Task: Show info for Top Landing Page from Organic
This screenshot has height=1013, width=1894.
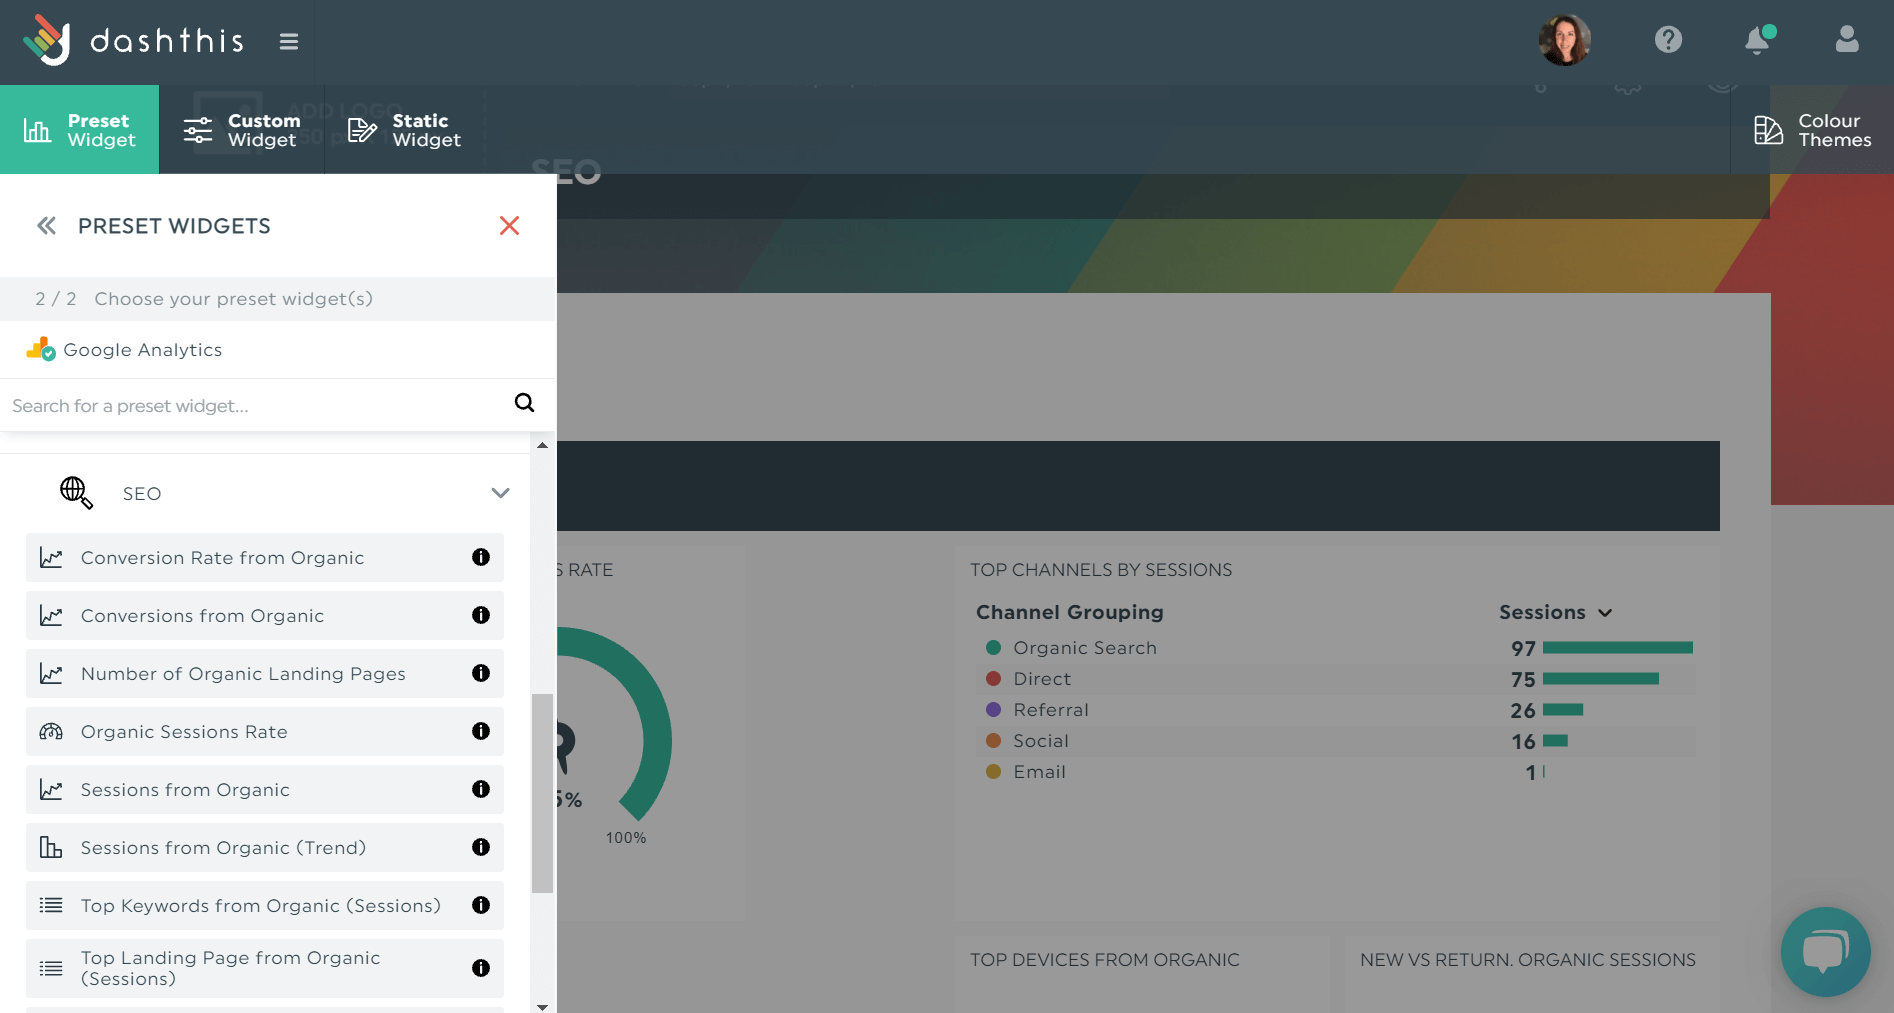Action: [x=481, y=968]
